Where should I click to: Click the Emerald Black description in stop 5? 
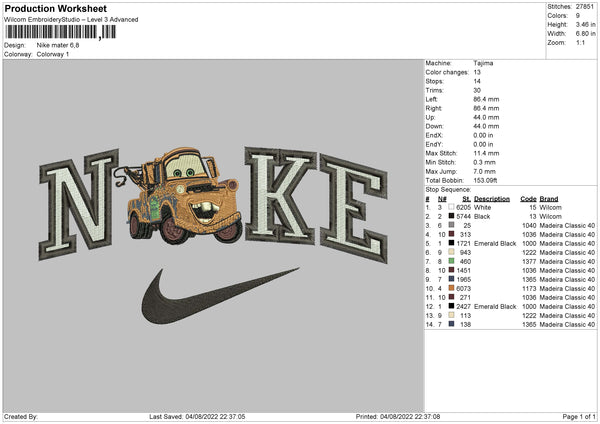coord(495,243)
